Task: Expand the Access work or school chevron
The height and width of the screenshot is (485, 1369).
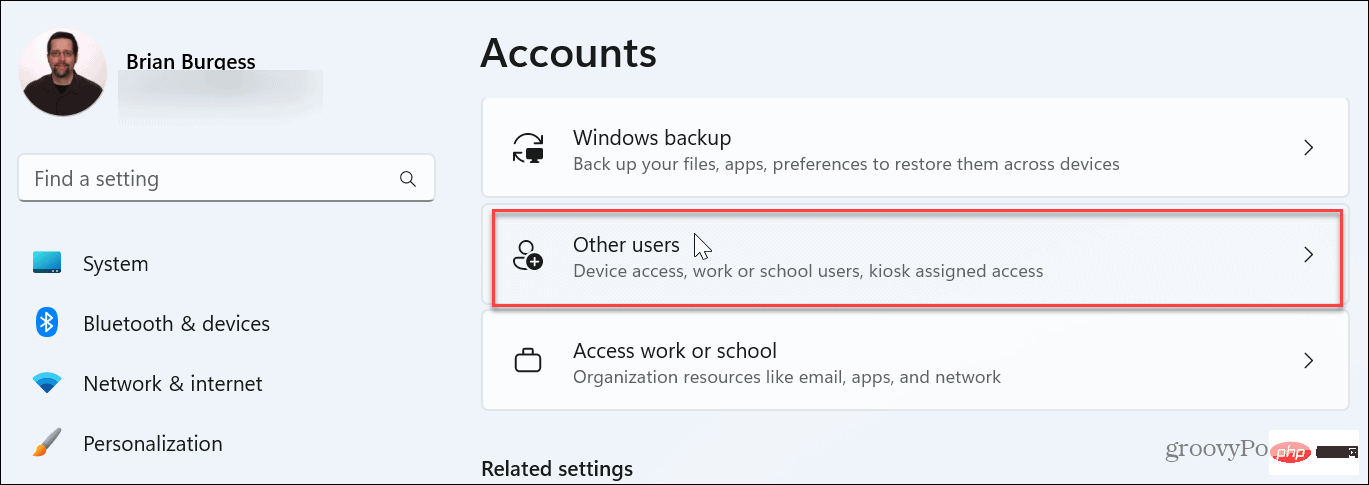Action: click(x=1308, y=361)
